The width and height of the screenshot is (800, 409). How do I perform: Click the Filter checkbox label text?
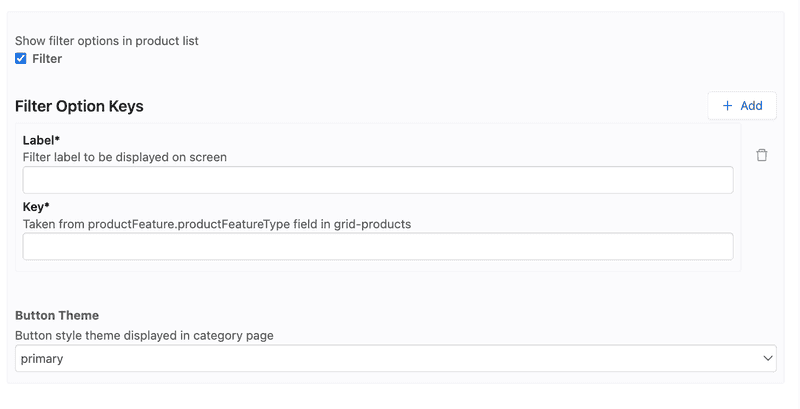coord(47,59)
